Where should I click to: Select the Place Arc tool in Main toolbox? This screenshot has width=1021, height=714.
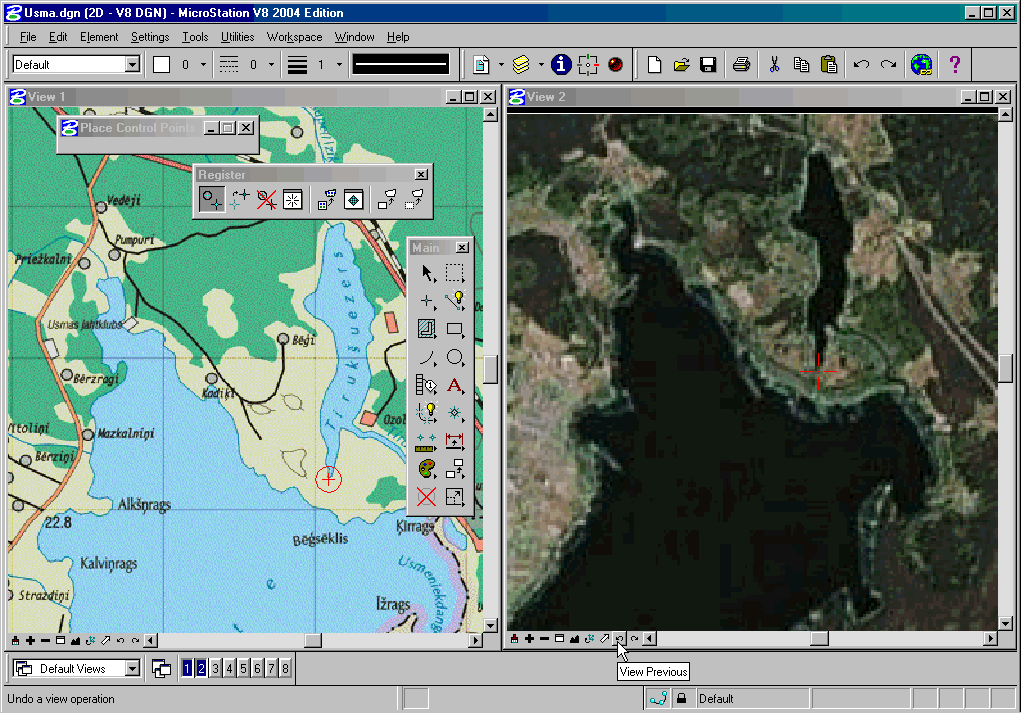[427, 357]
